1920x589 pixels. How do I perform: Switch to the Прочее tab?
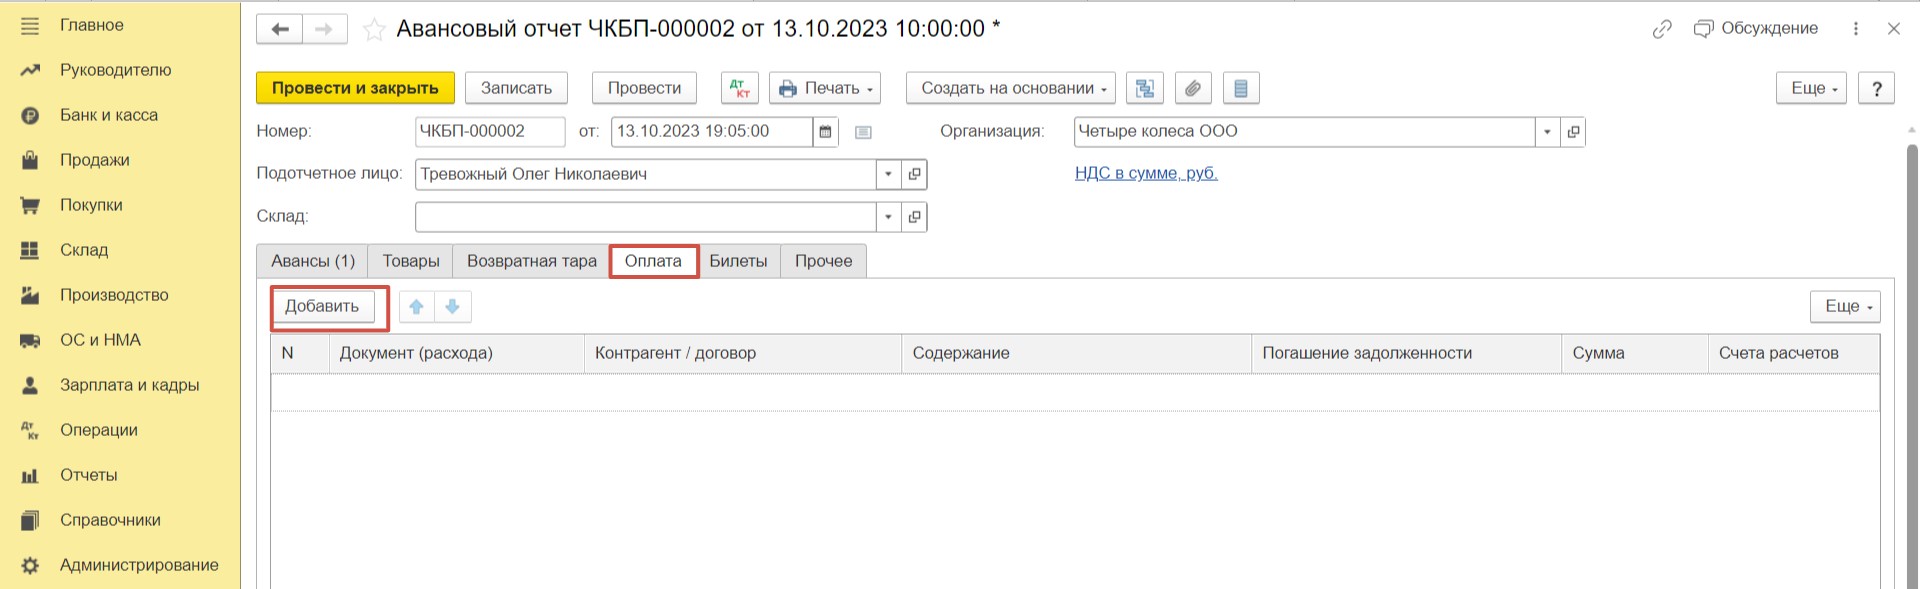click(x=824, y=261)
